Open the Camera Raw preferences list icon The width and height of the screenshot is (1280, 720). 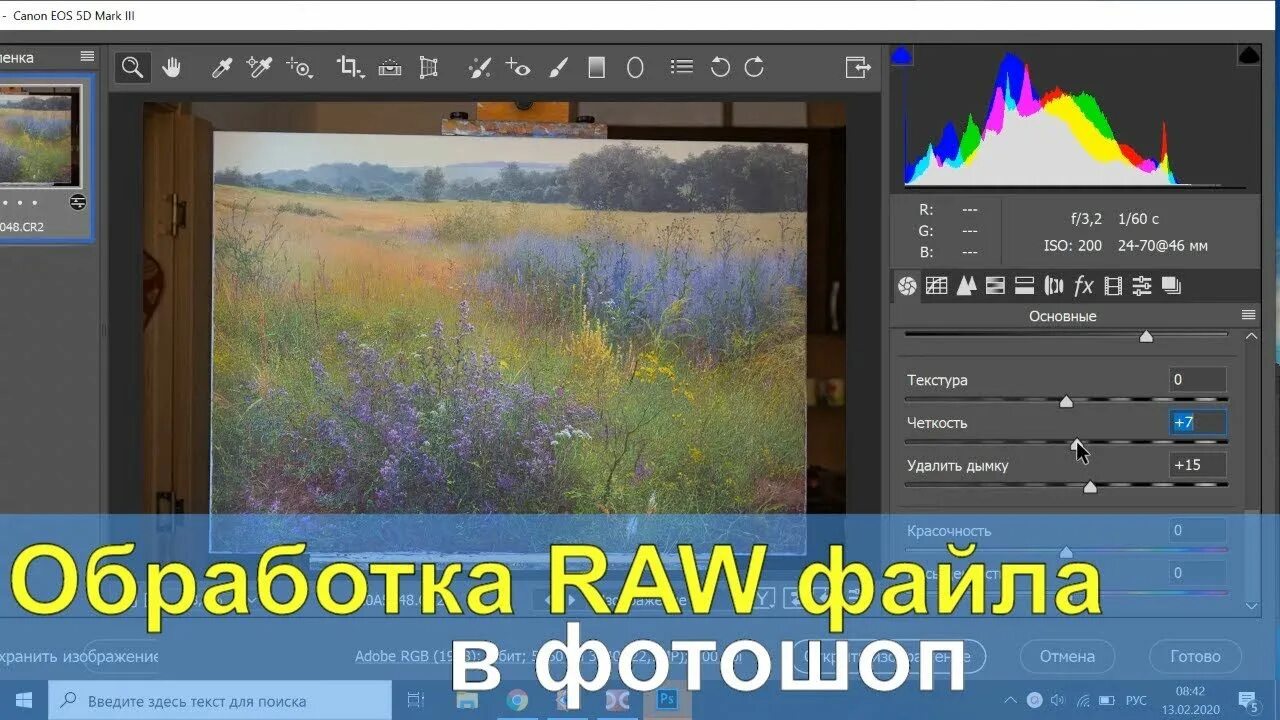(x=682, y=67)
